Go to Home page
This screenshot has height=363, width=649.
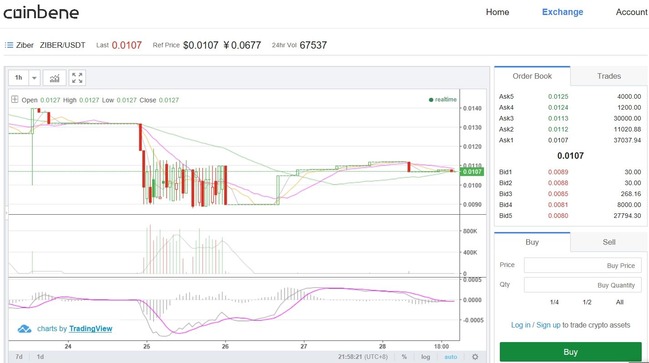pyautogui.click(x=498, y=12)
